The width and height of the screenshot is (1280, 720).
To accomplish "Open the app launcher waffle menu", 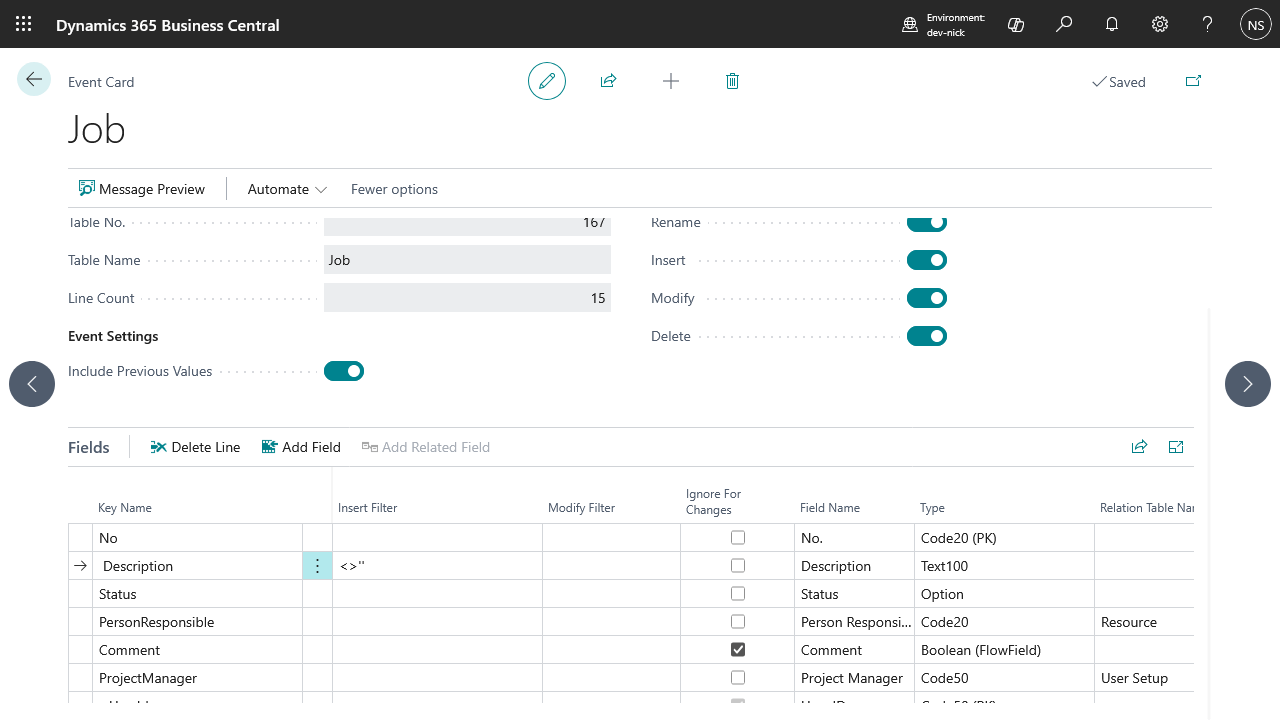I will point(24,25).
